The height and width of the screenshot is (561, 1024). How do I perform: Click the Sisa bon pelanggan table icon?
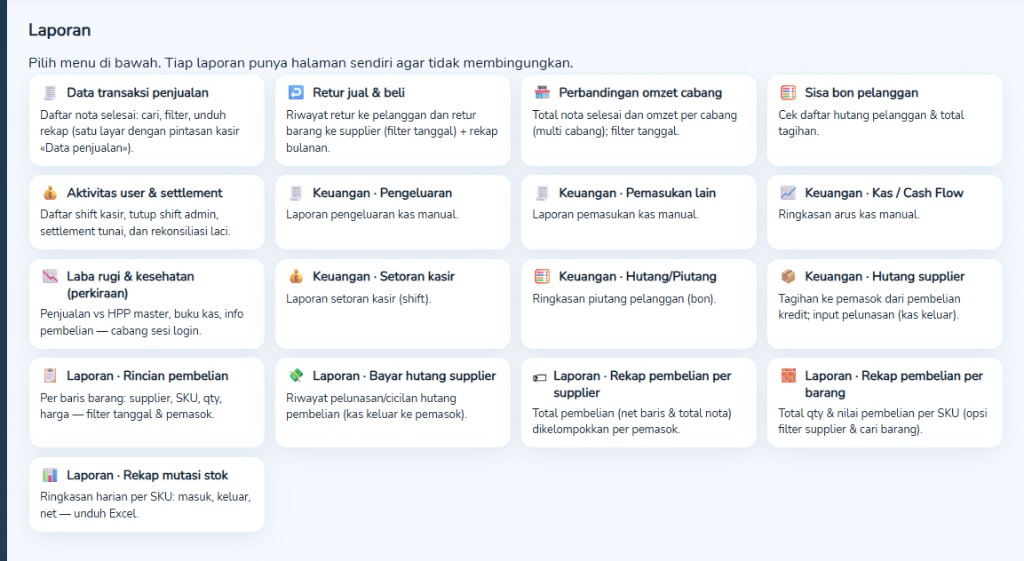tap(788, 93)
